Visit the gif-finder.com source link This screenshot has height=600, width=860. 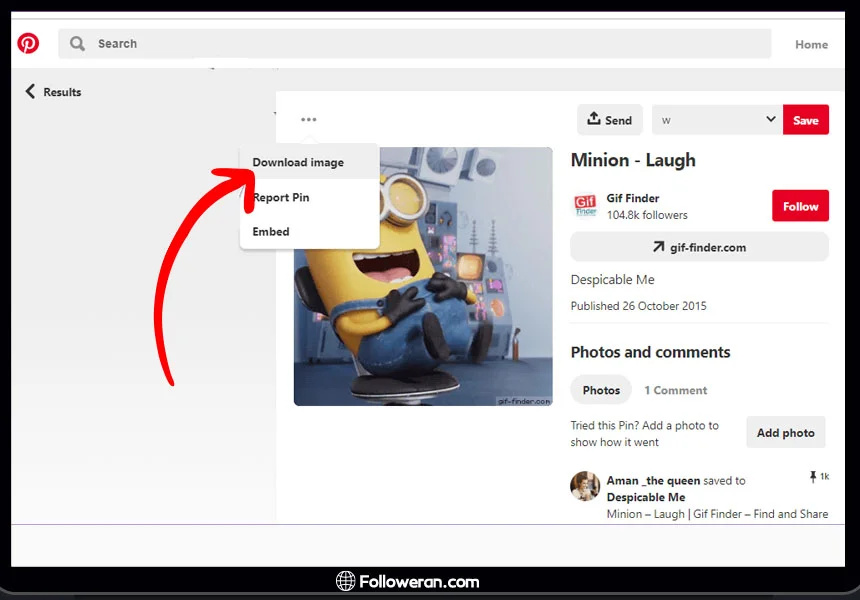point(699,247)
